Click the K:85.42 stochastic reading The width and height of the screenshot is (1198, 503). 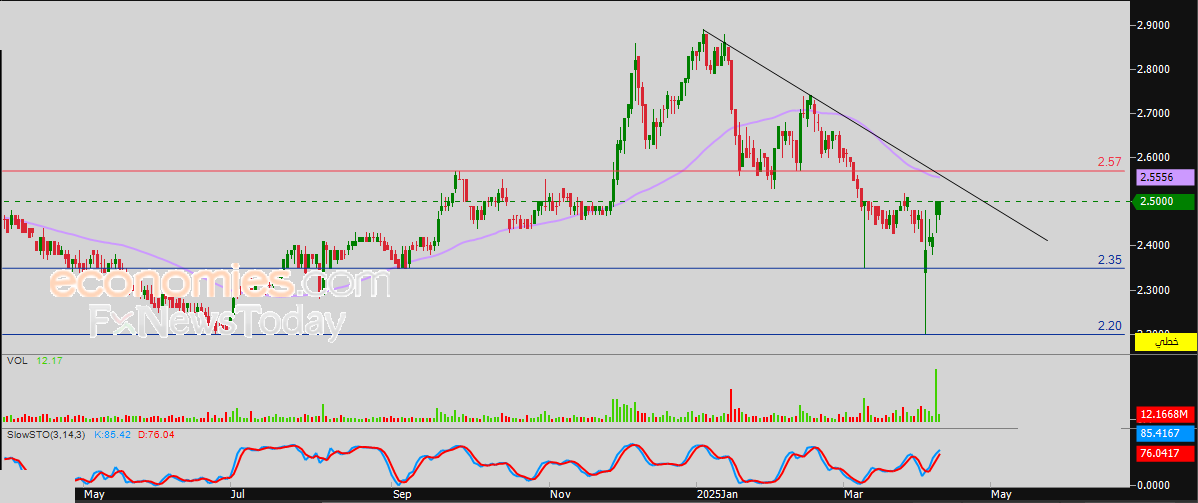tap(112, 434)
